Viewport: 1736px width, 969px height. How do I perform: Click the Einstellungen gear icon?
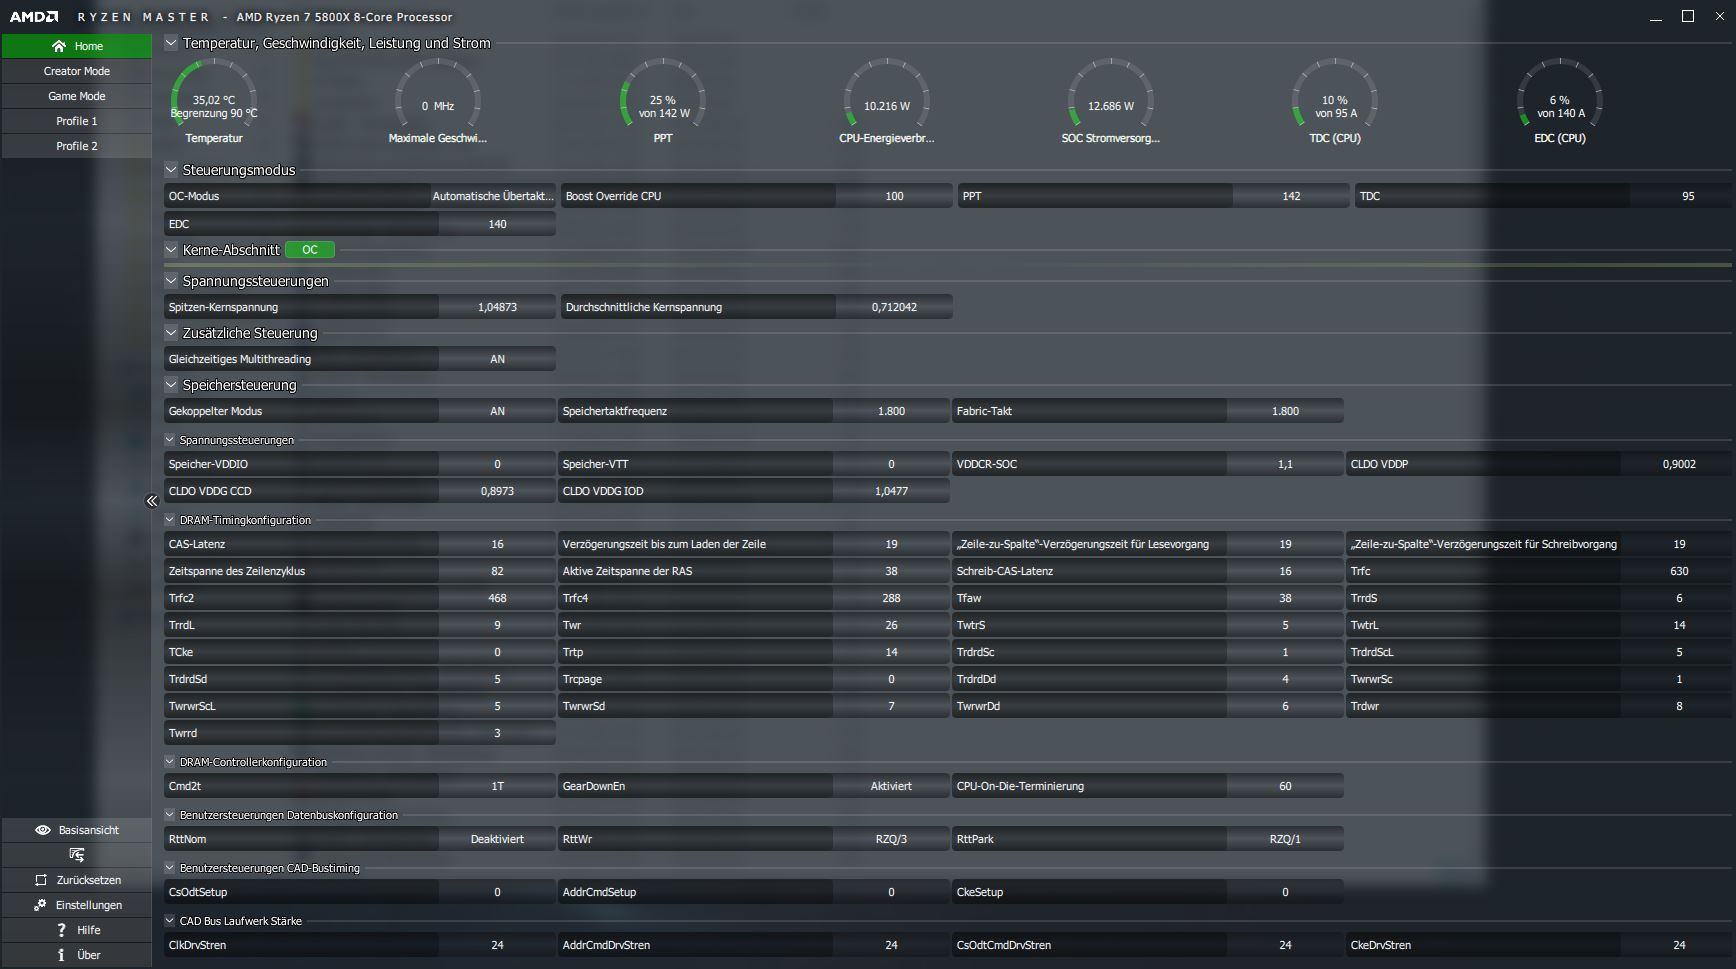[40, 905]
